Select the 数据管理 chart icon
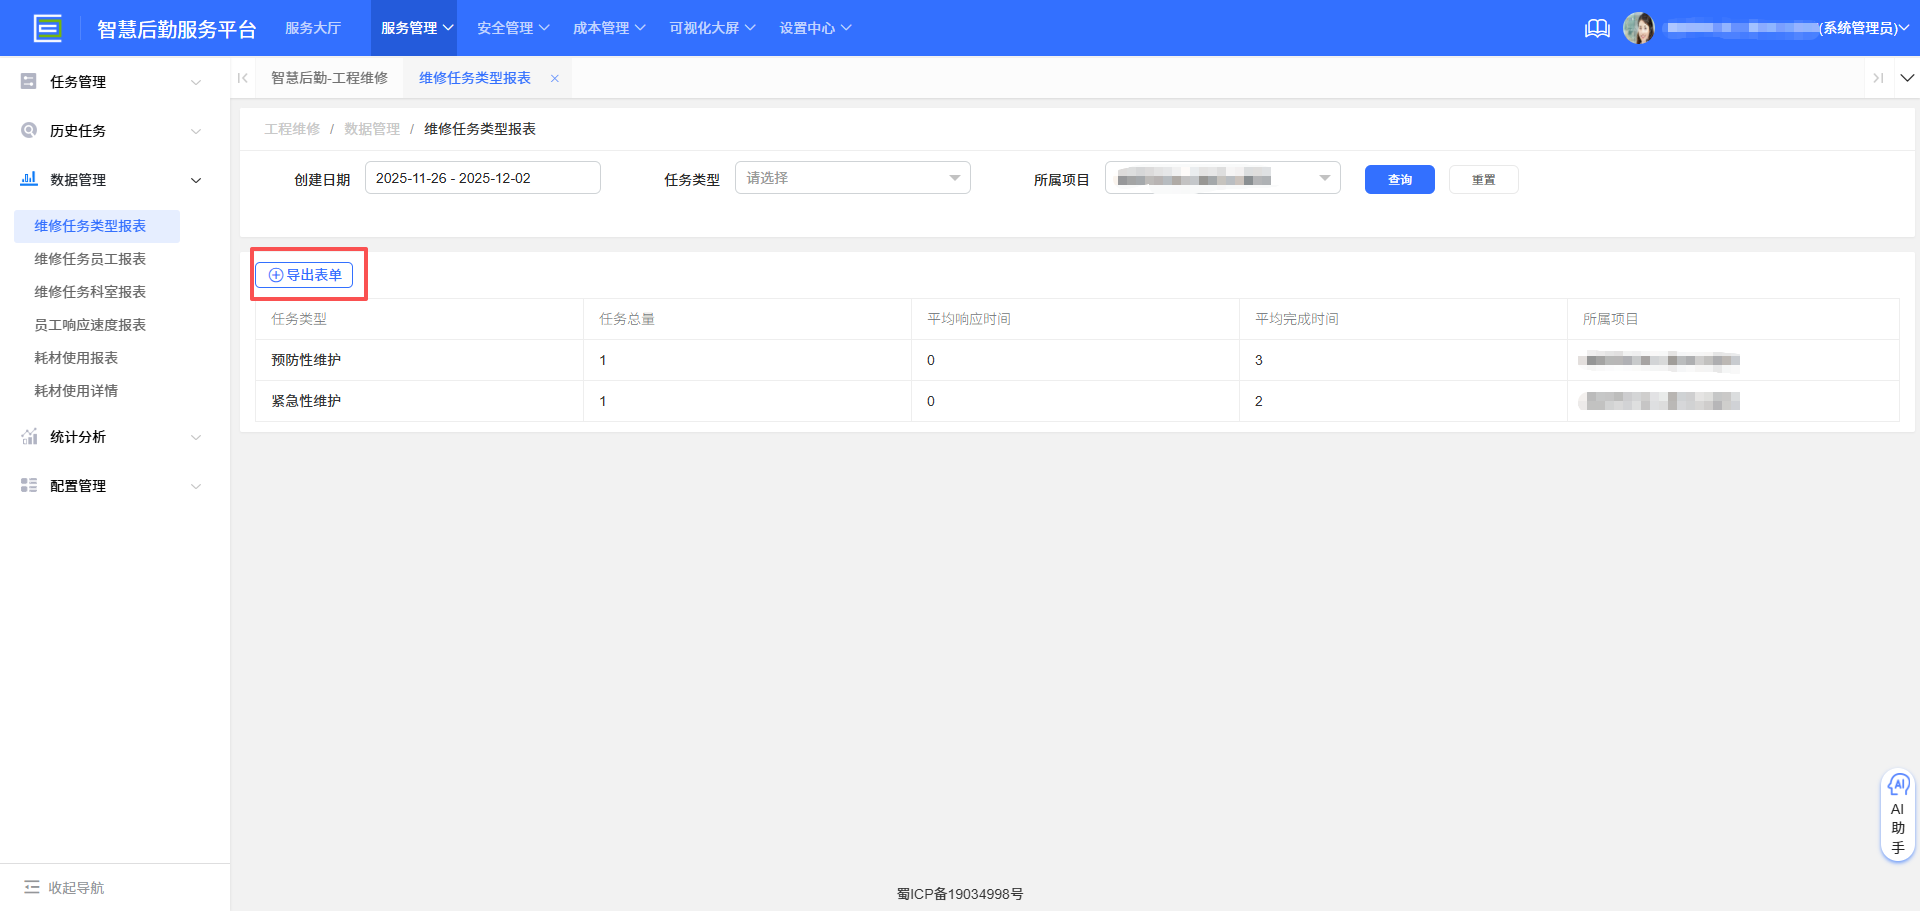Image resolution: width=1920 pixels, height=911 pixels. point(28,179)
